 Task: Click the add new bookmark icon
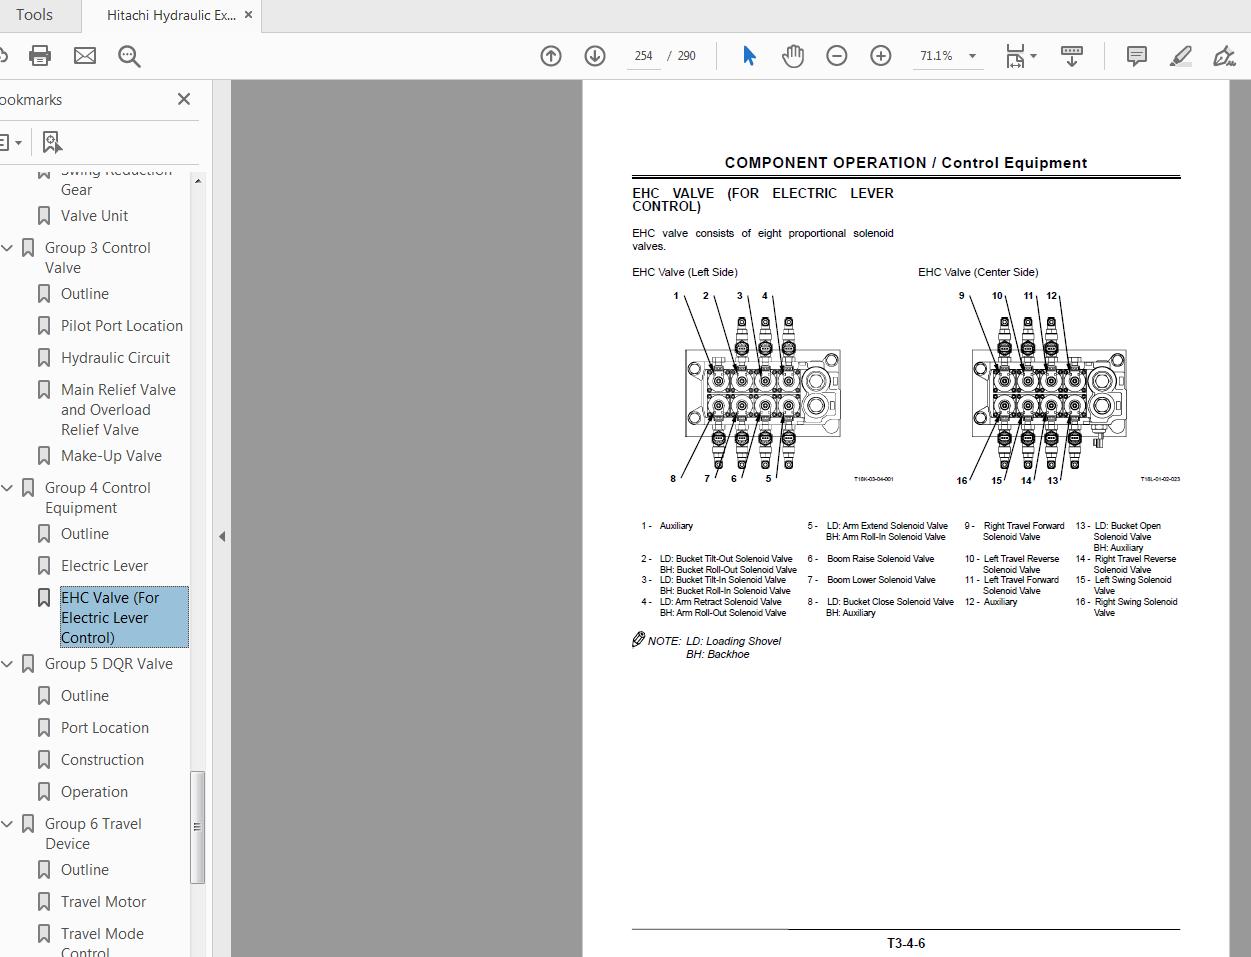pyautogui.click(x=52, y=142)
